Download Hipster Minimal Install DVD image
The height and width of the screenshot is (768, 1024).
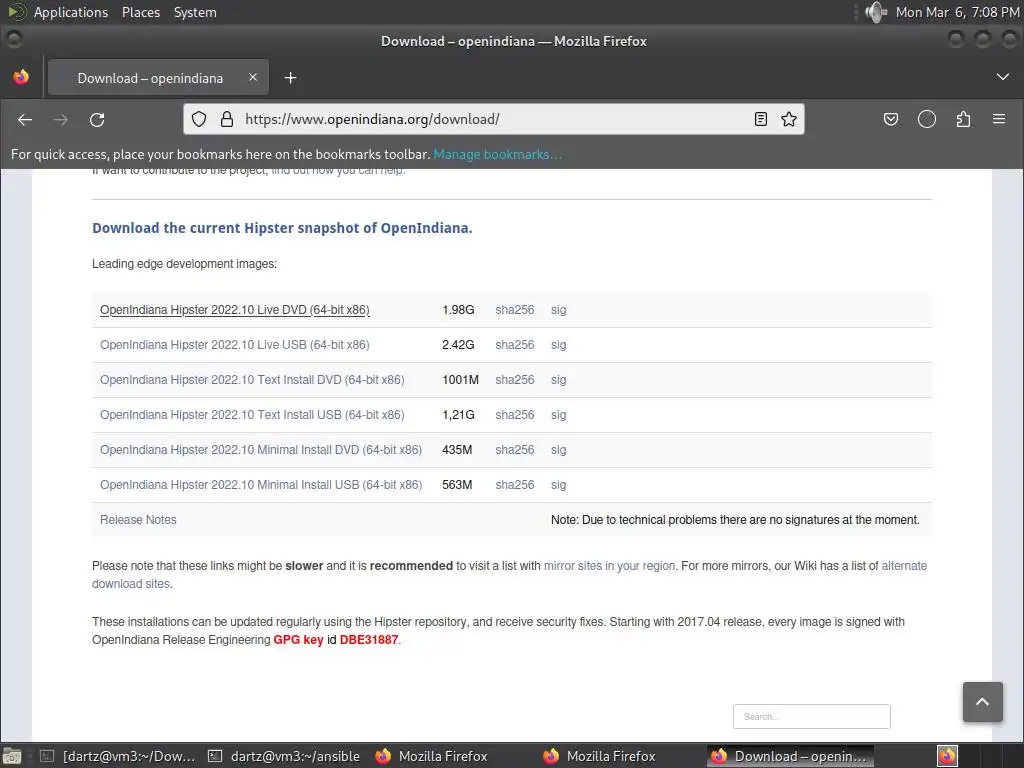[261, 450]
